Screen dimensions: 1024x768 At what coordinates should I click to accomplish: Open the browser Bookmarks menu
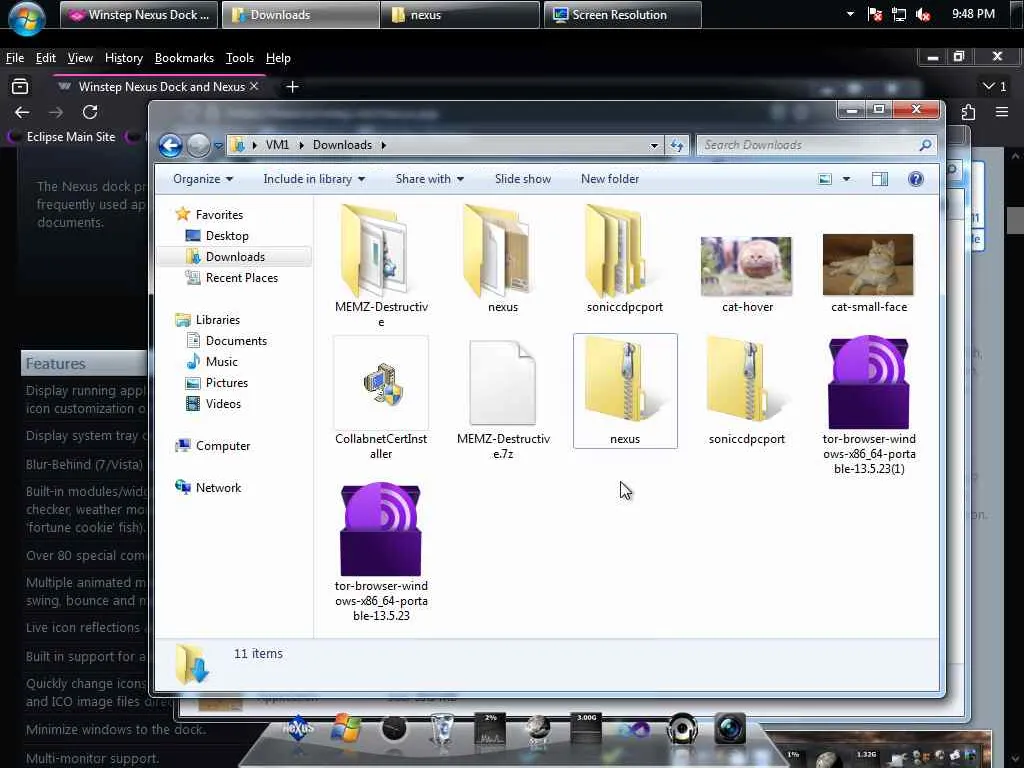184,58
